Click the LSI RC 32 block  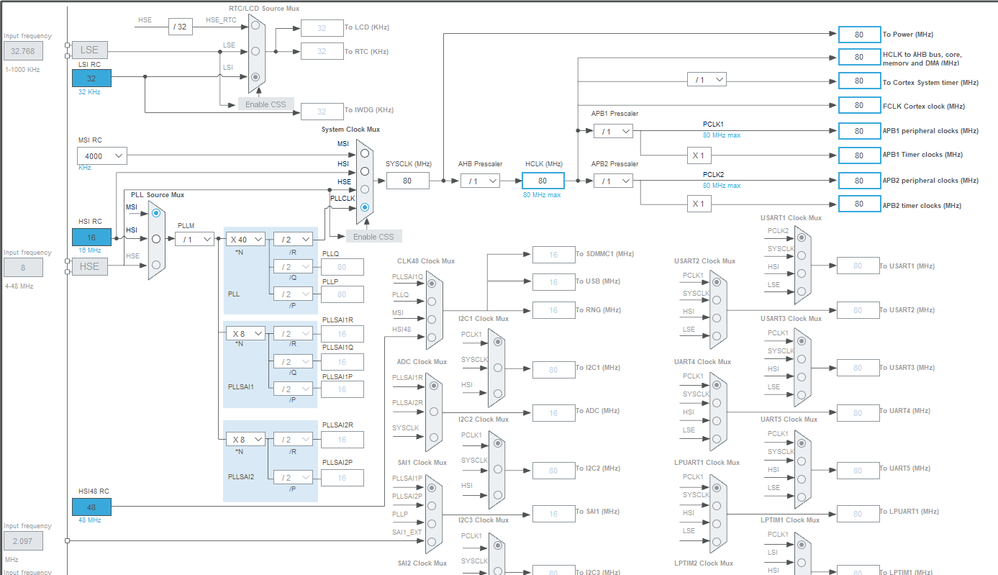pos(92,78)
